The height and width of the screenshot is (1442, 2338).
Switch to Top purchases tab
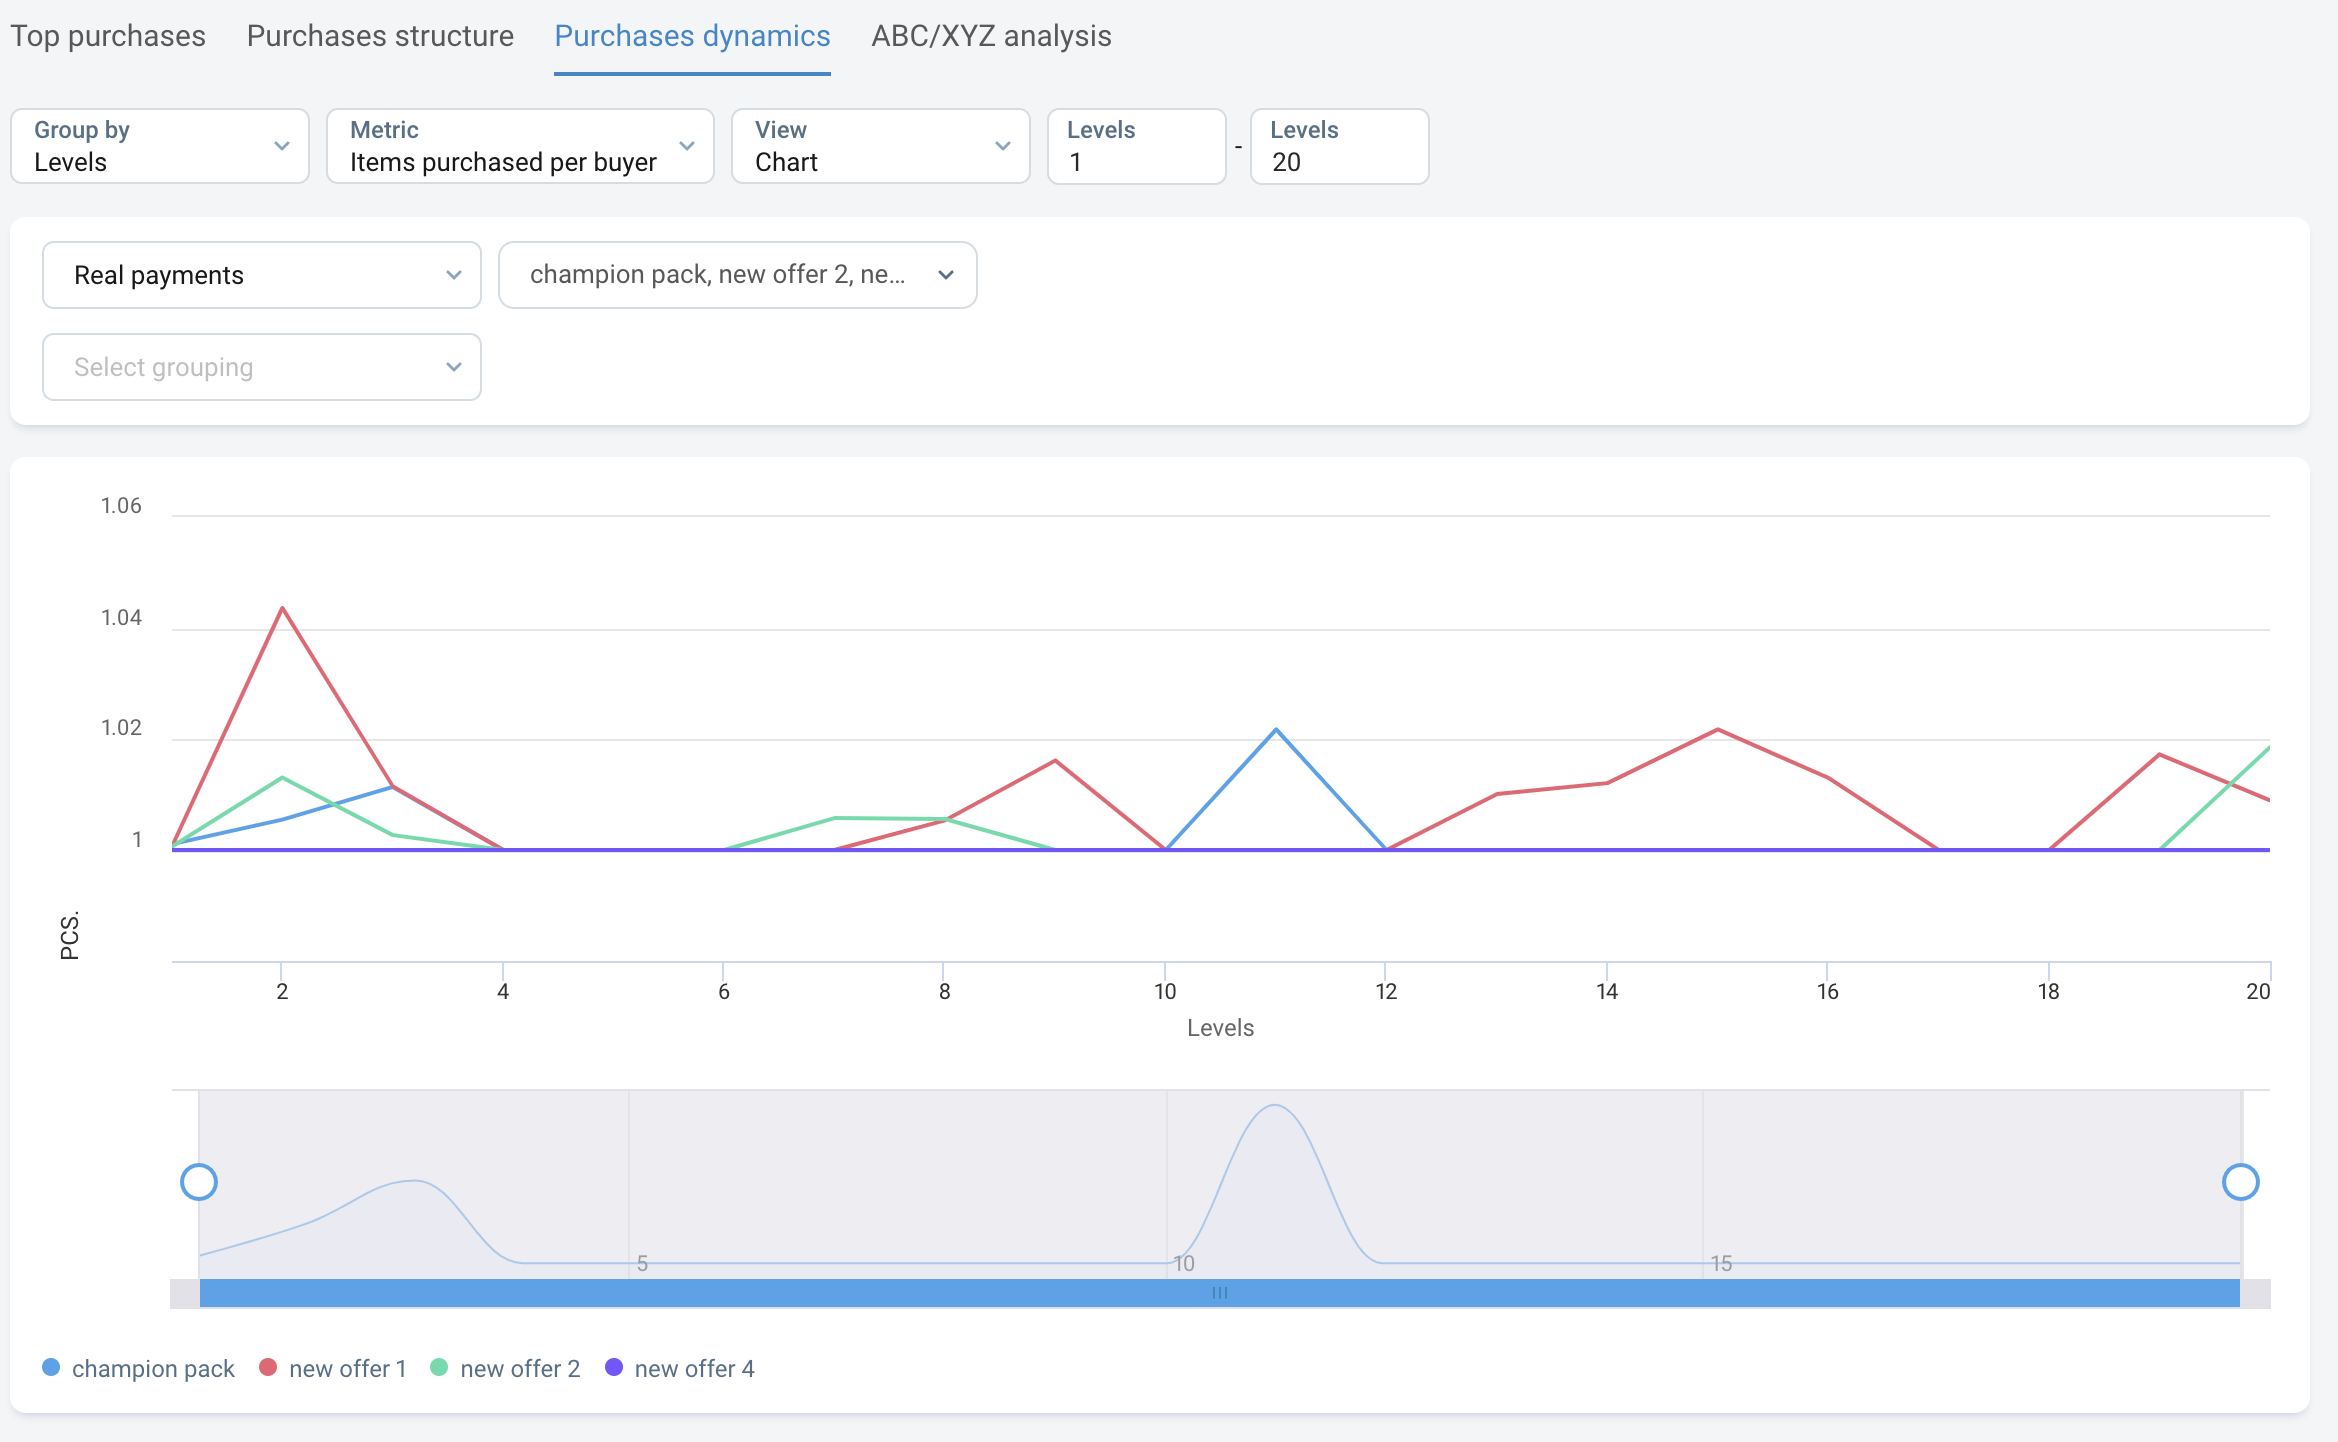click(x=108, y=36)
